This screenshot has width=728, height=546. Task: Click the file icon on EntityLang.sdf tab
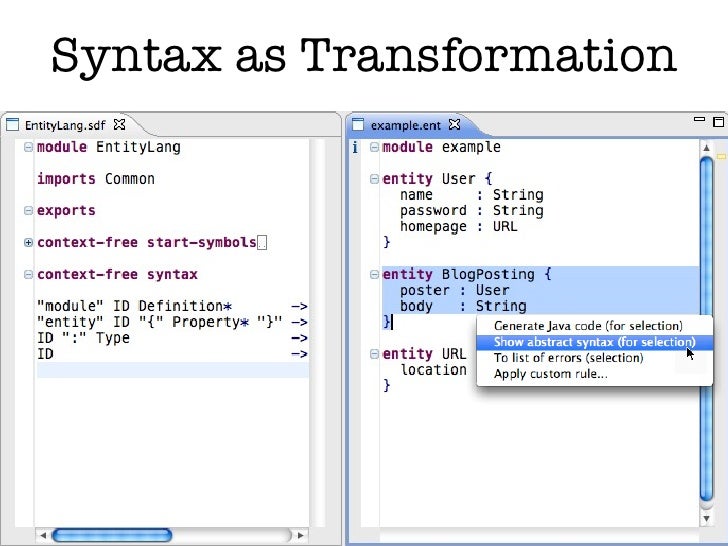point(12,125)
